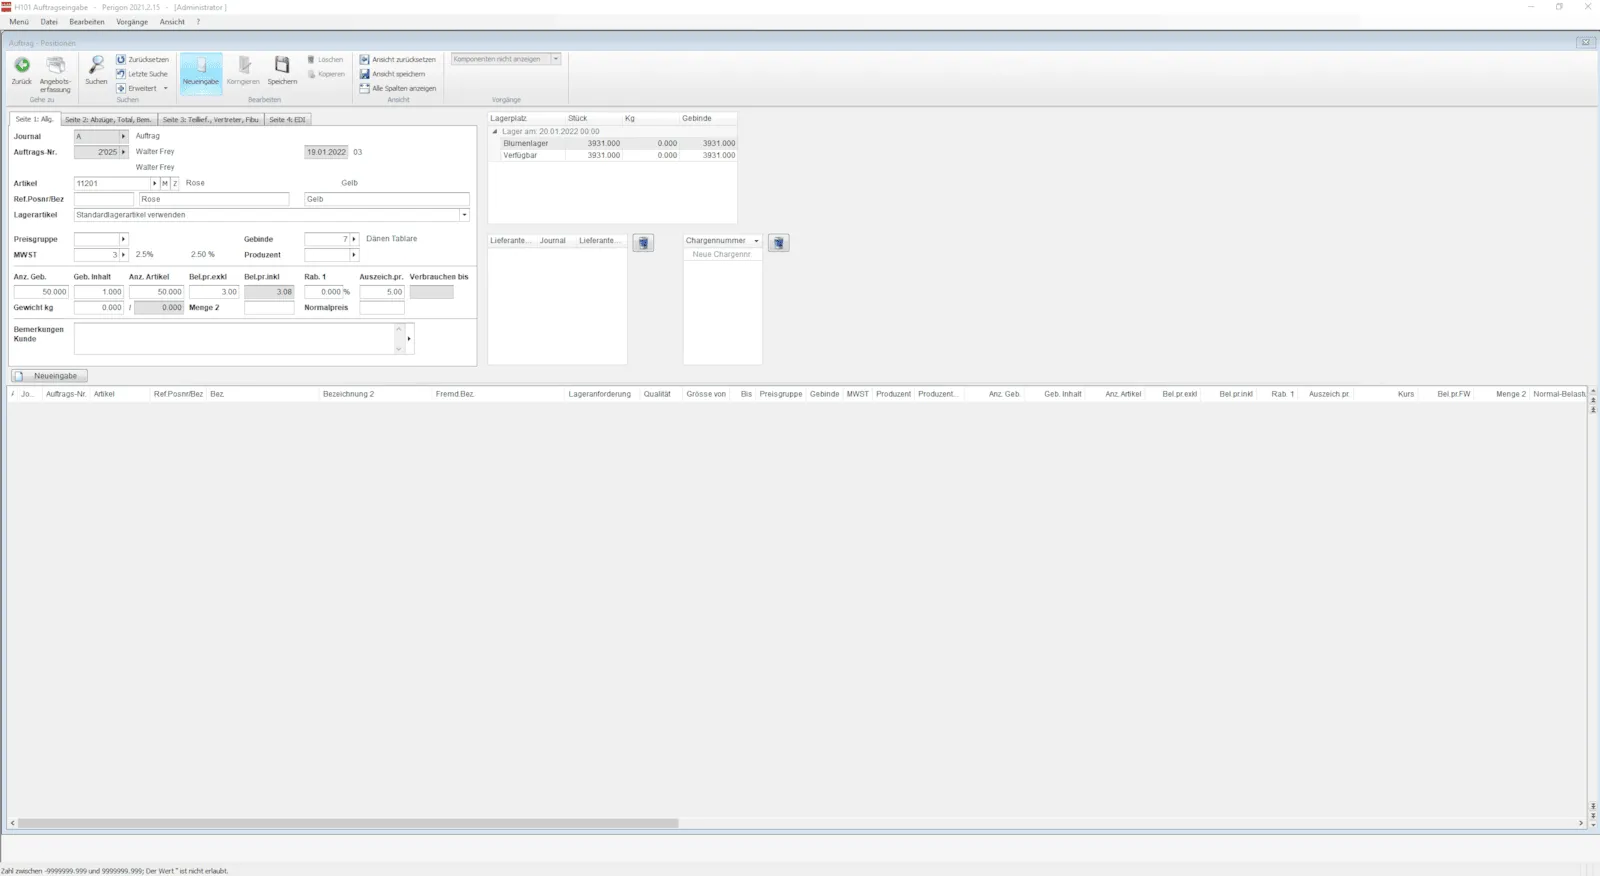Click the Z button next to Artikel
The width and height of the screenshot is (1600, 876).
175,184
